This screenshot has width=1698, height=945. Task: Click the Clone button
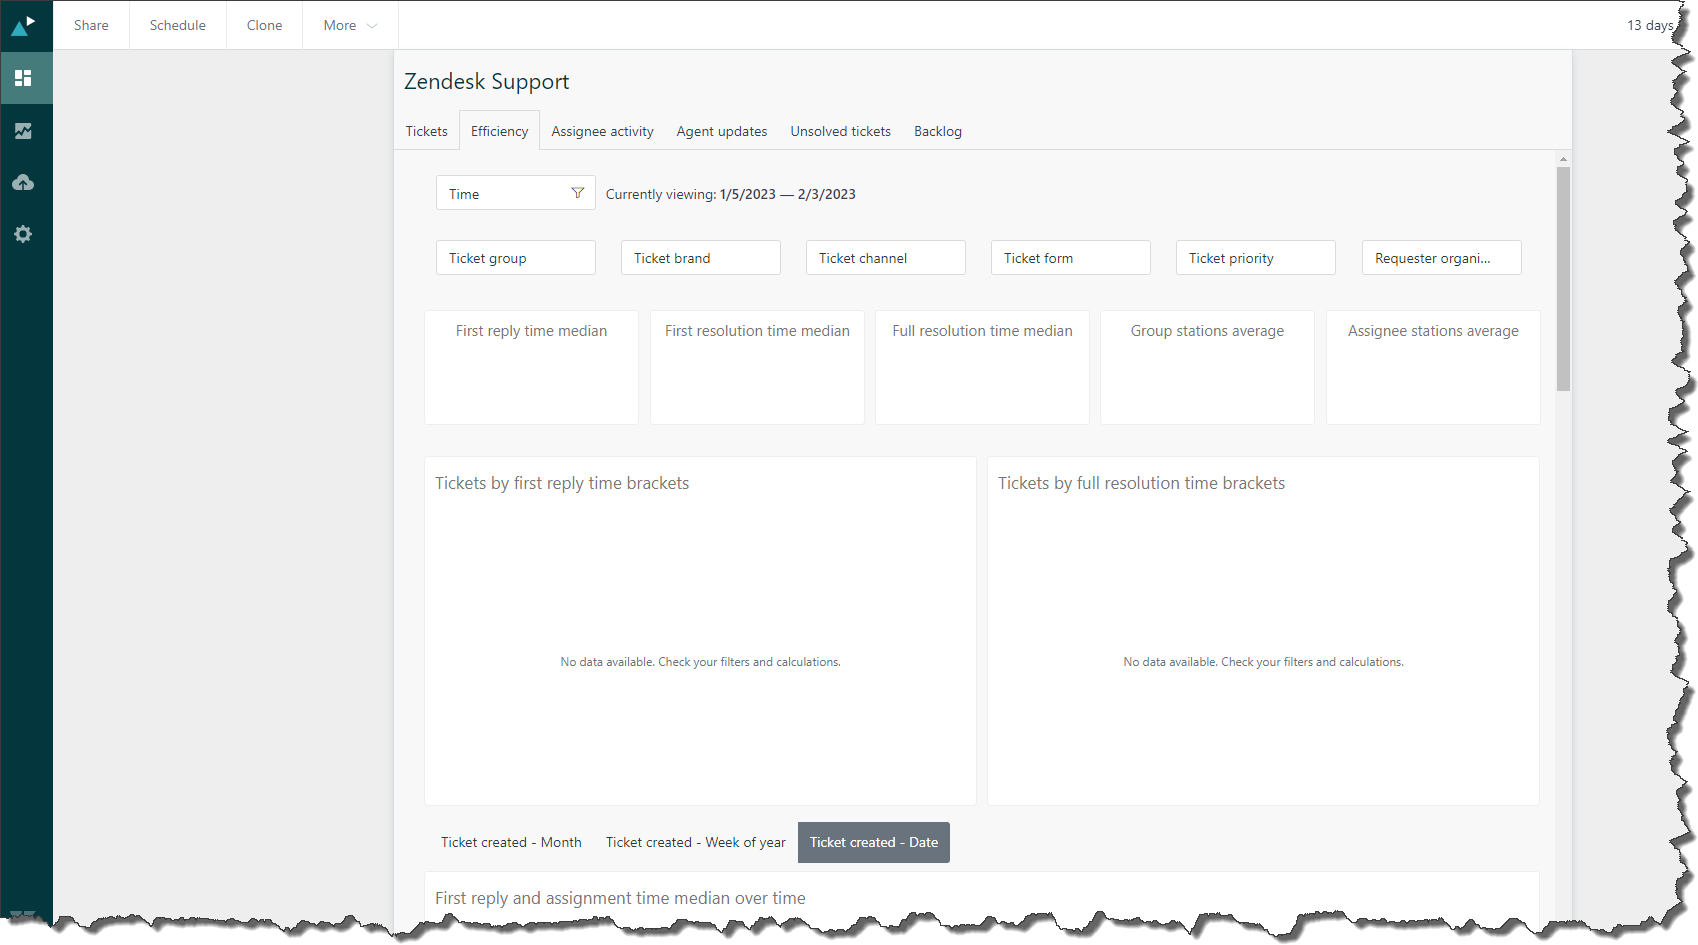tap(264, 25)
